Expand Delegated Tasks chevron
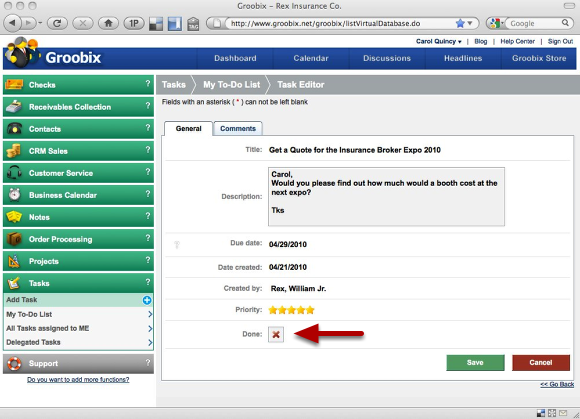This screenshot has width=580, height=419. click(150, 342)
